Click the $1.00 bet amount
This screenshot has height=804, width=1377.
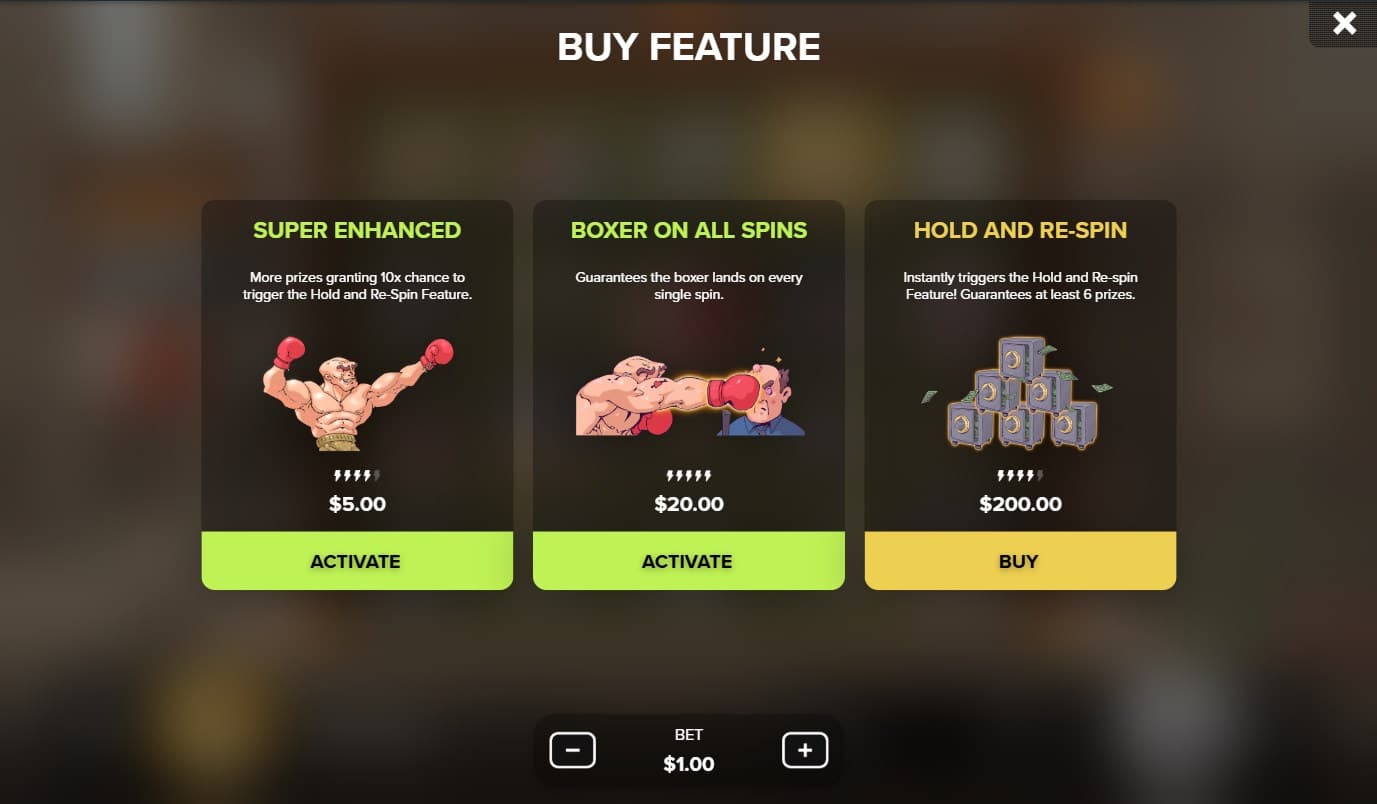pyautogui.click(x=689, y=764)
